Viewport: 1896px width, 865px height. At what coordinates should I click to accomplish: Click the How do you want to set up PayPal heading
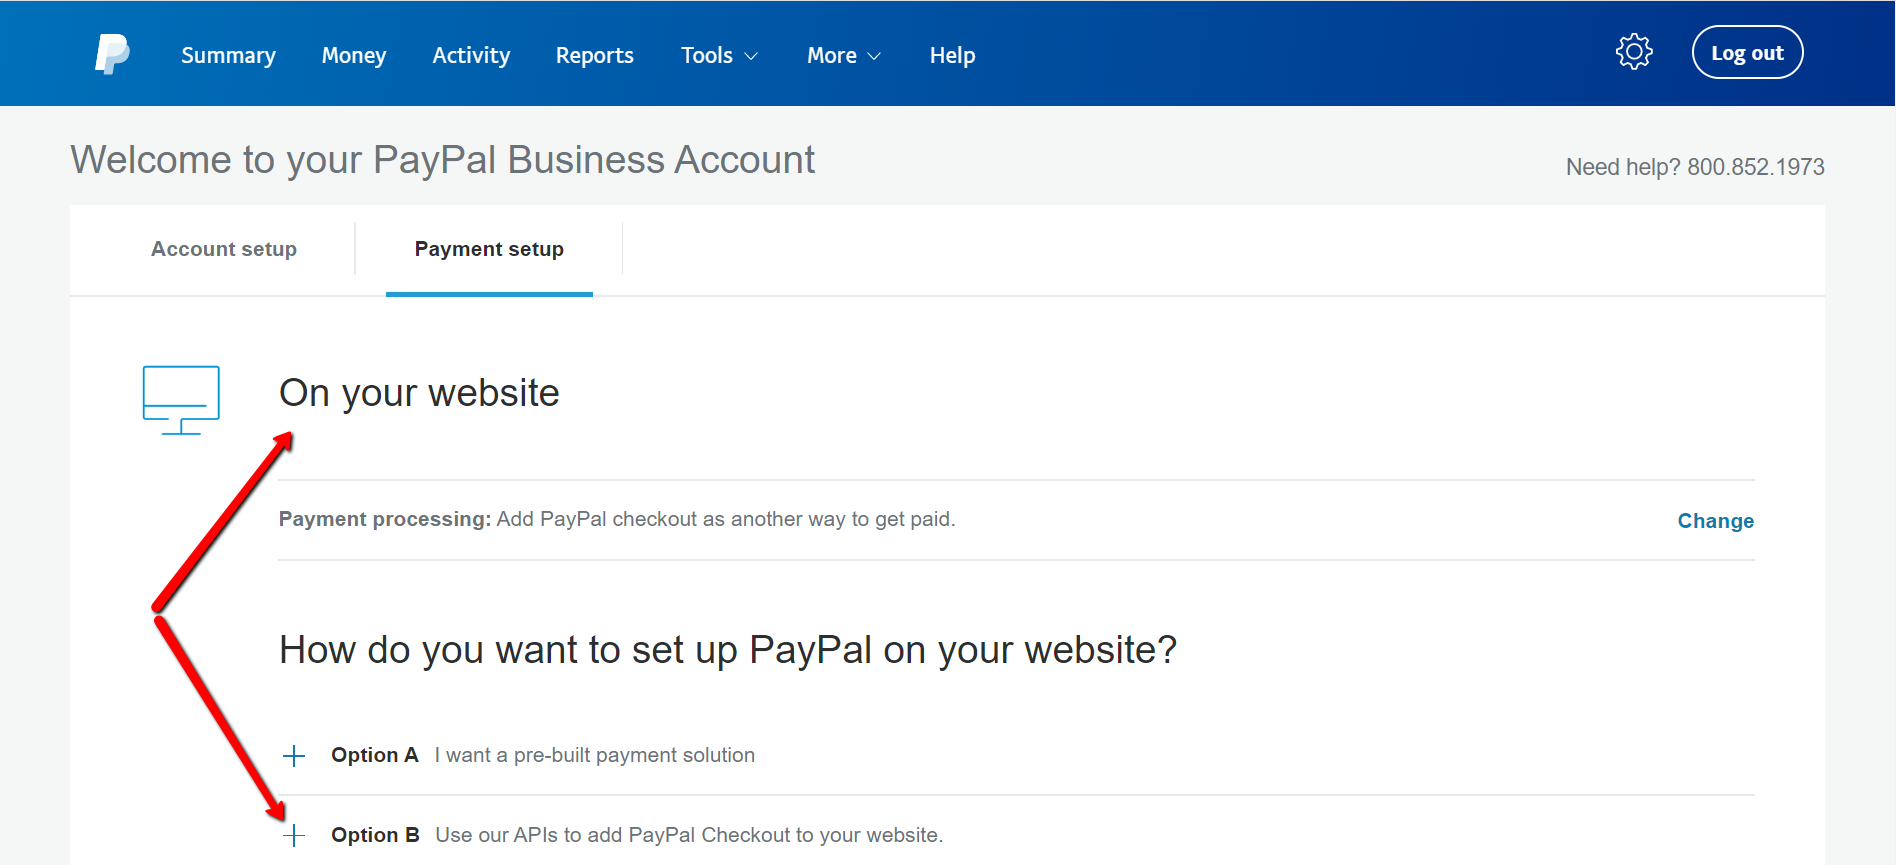click(x=728, y=650)
